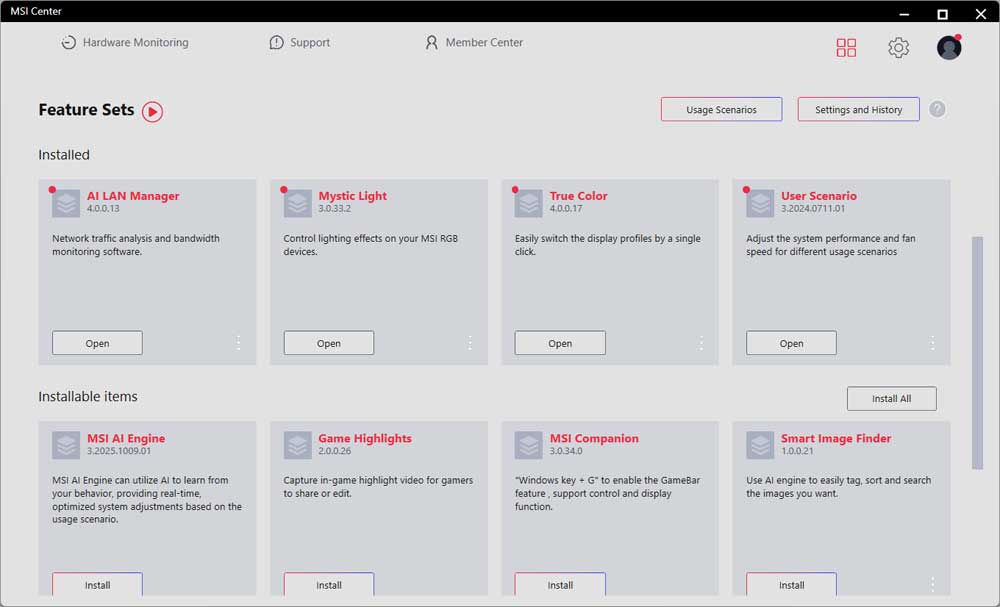Install Smart Image Finder
Viewport: 1000px width, 607px height.
[791, 584]
